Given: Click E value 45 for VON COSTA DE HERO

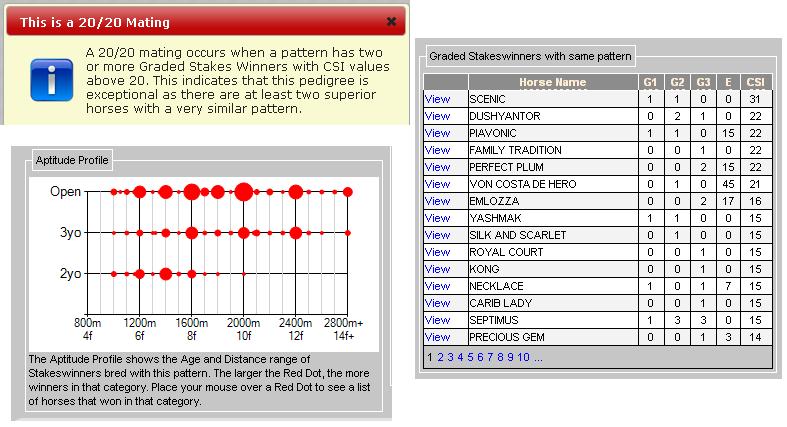Looking at the screenshot, I should [x=728, y=184].
